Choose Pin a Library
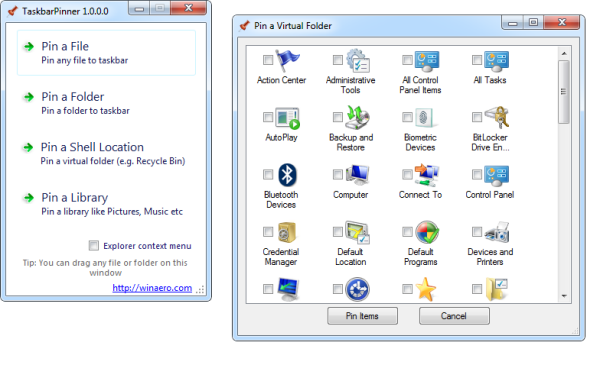This screenshot has width=600, height=365. [x=106, y=204]
